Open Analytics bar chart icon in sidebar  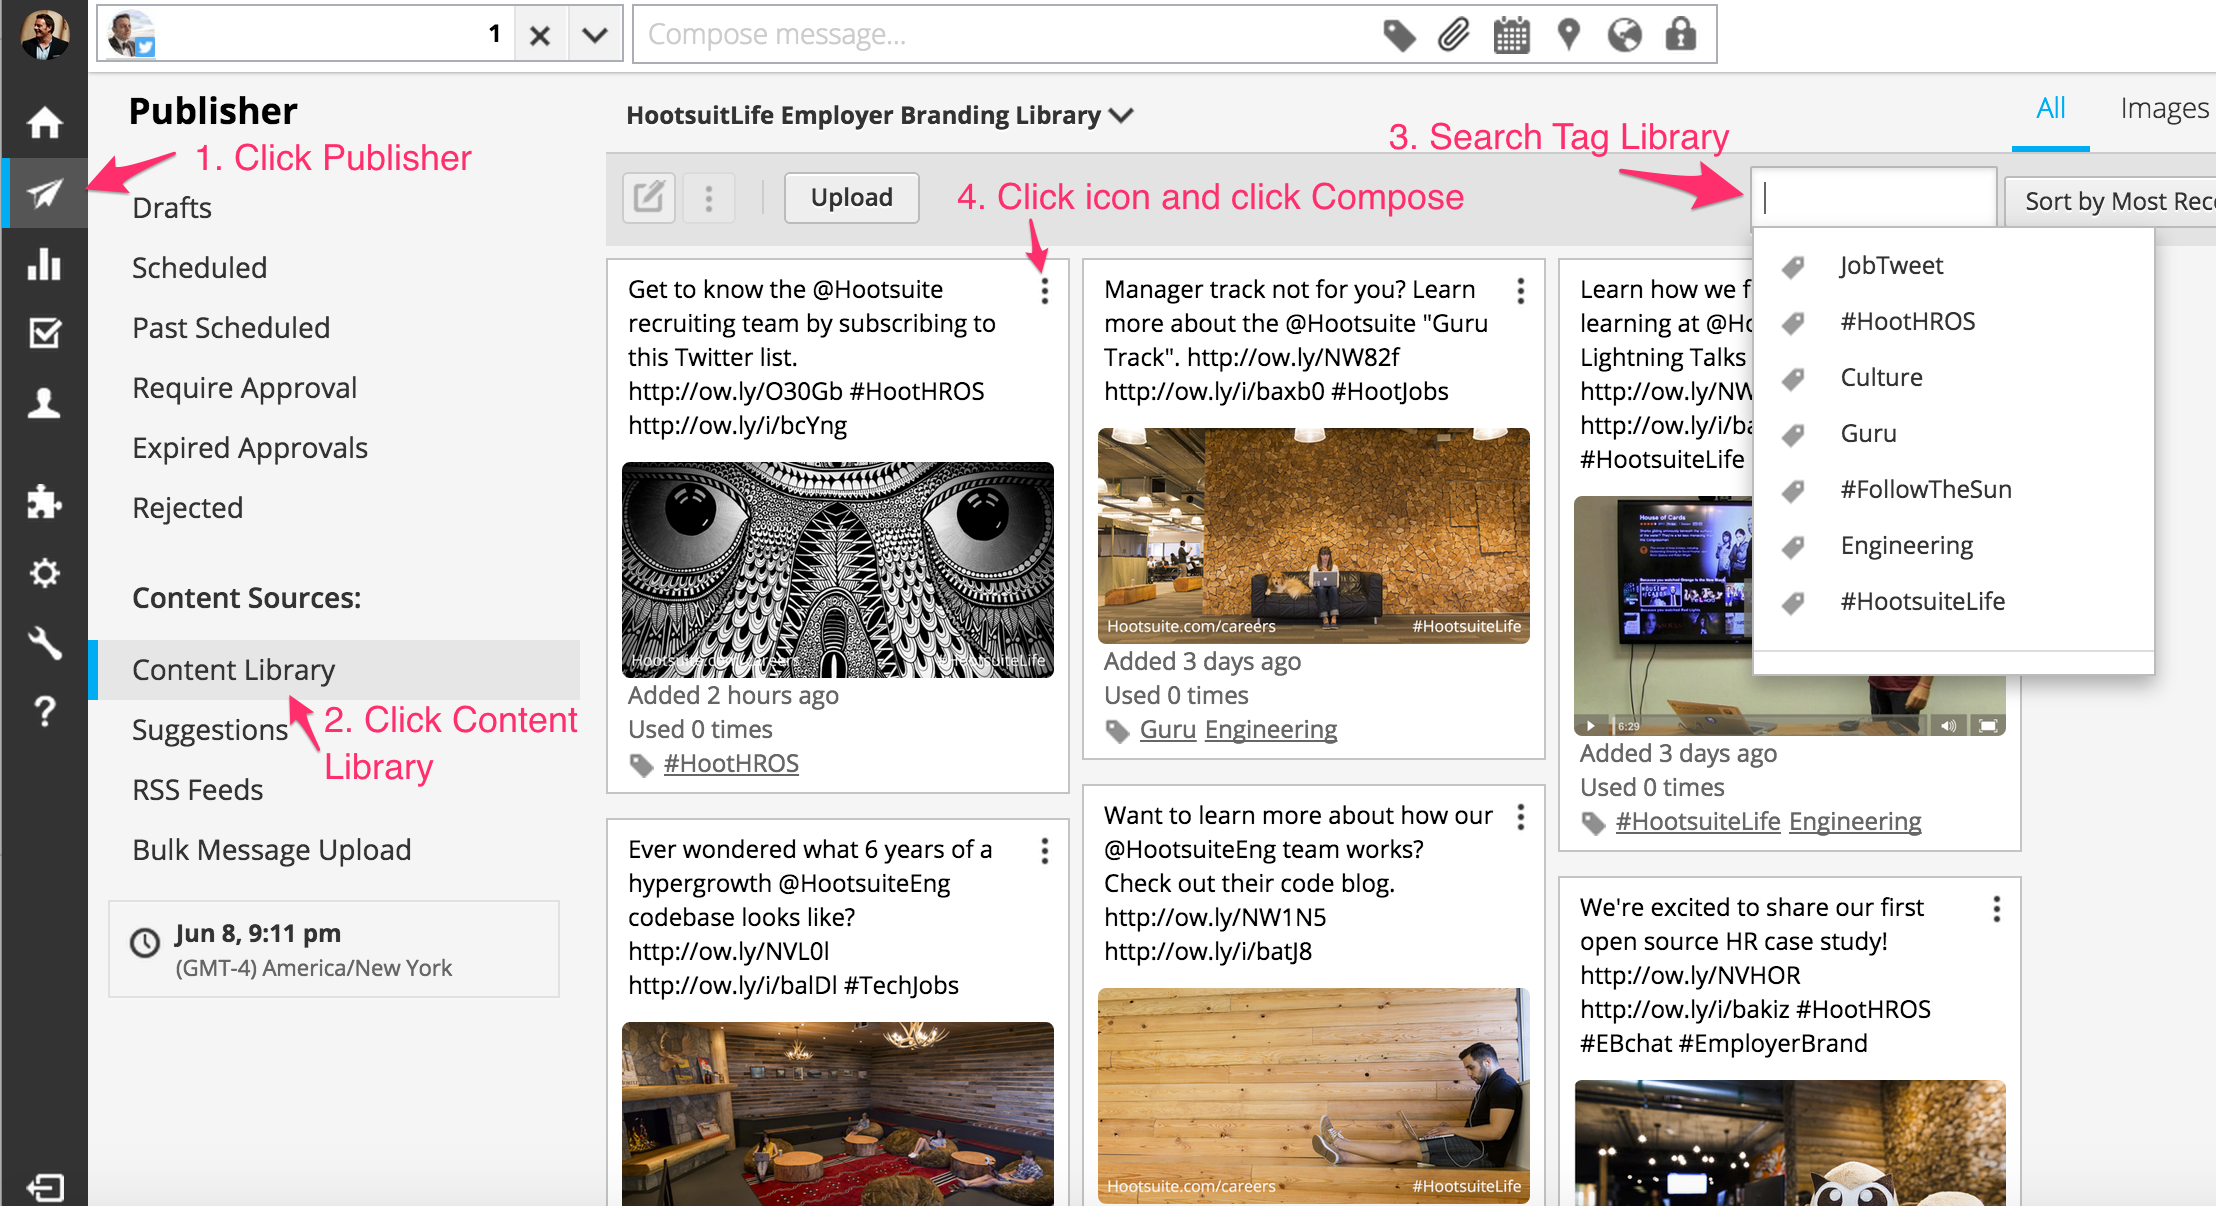pos(44,263)
